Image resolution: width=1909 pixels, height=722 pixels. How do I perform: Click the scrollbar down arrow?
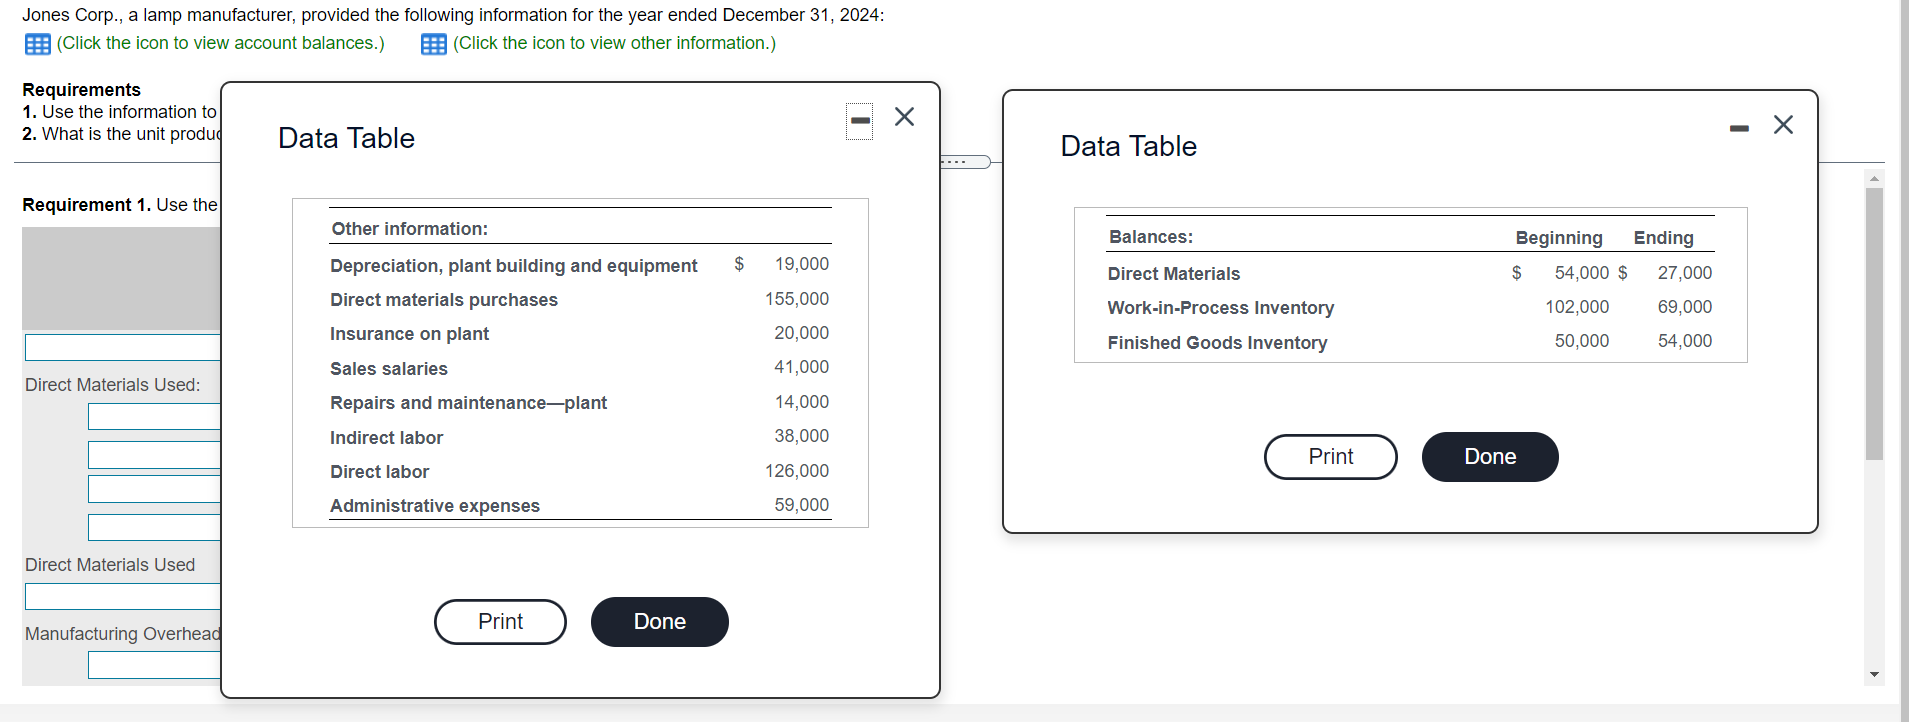(x=1875, y=675)
